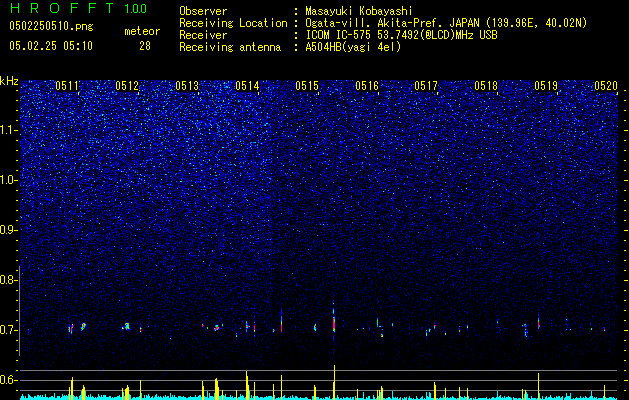Click the Receiving antenna field label
The height and width of the screenshot is (400, 629).
[230, 47]
